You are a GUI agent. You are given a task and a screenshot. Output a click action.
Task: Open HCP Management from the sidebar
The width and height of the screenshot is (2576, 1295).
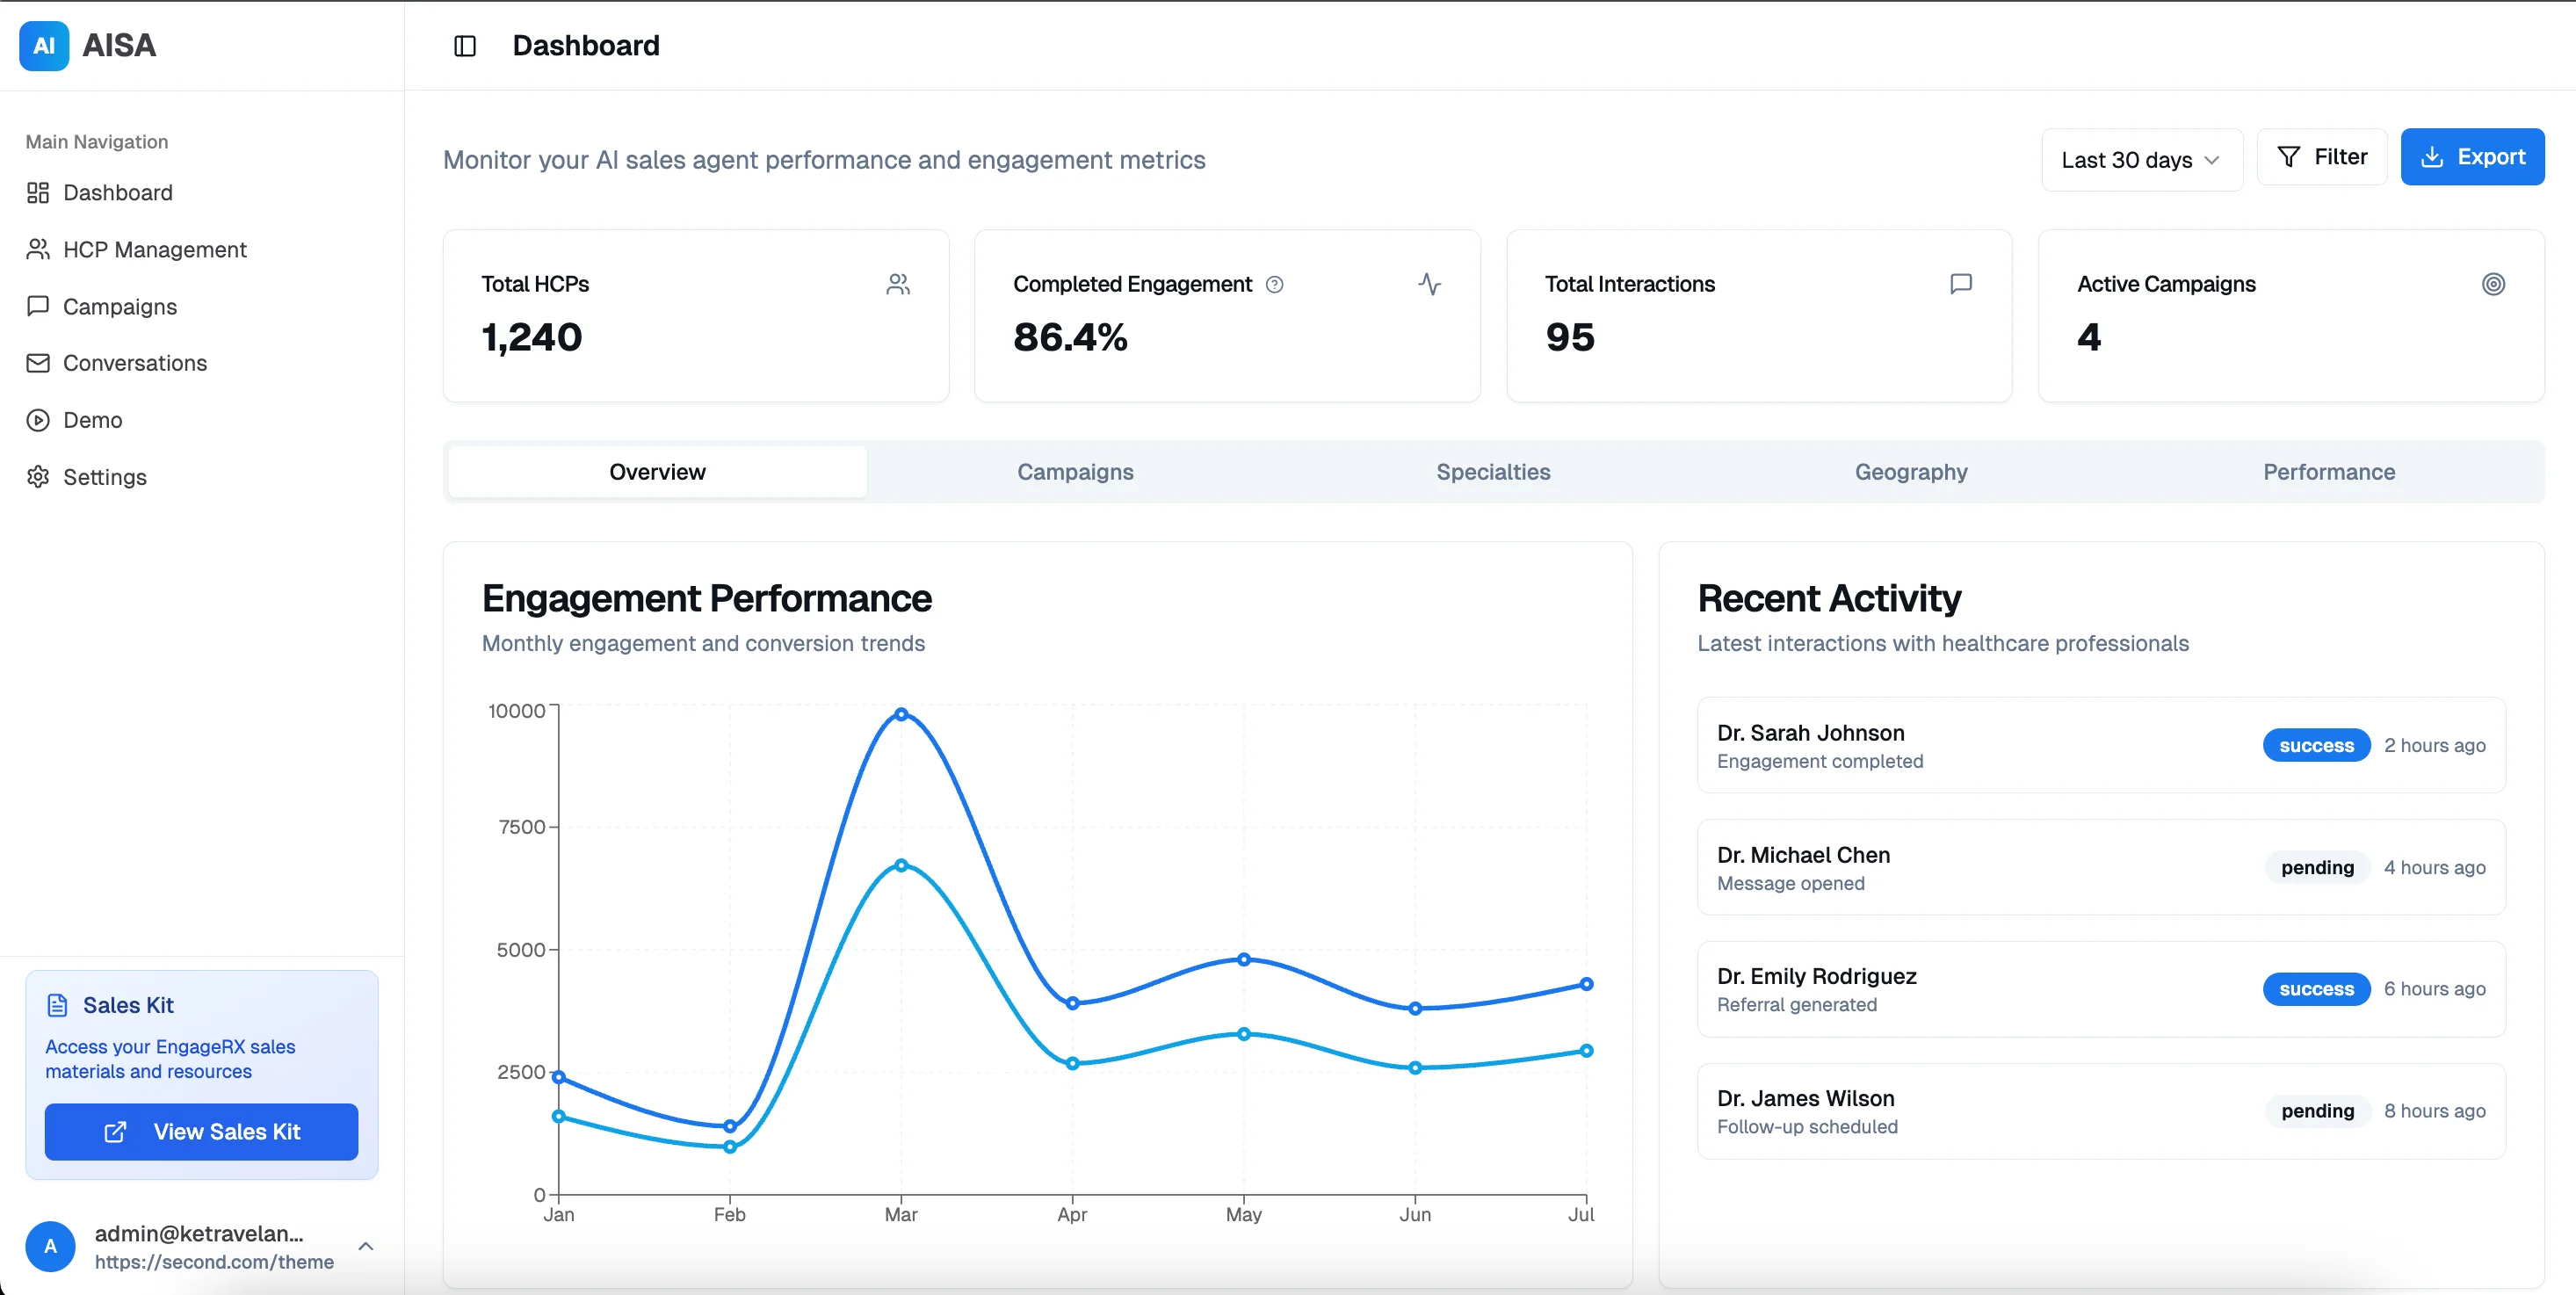[x=155, y=249]
